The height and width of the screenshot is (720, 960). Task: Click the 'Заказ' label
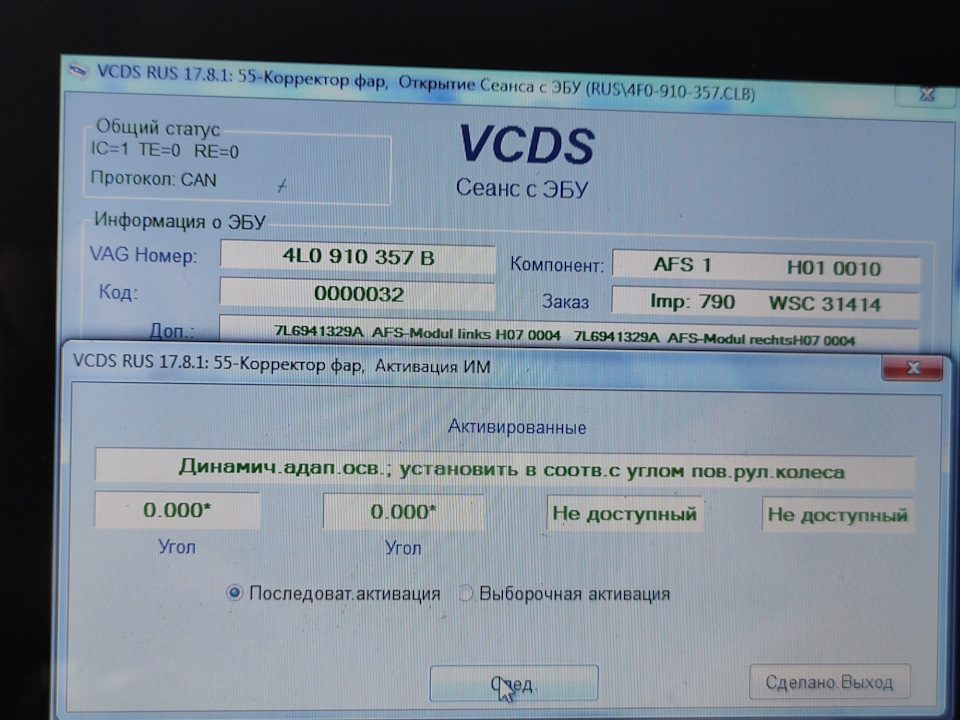click(x=565, y=301)
